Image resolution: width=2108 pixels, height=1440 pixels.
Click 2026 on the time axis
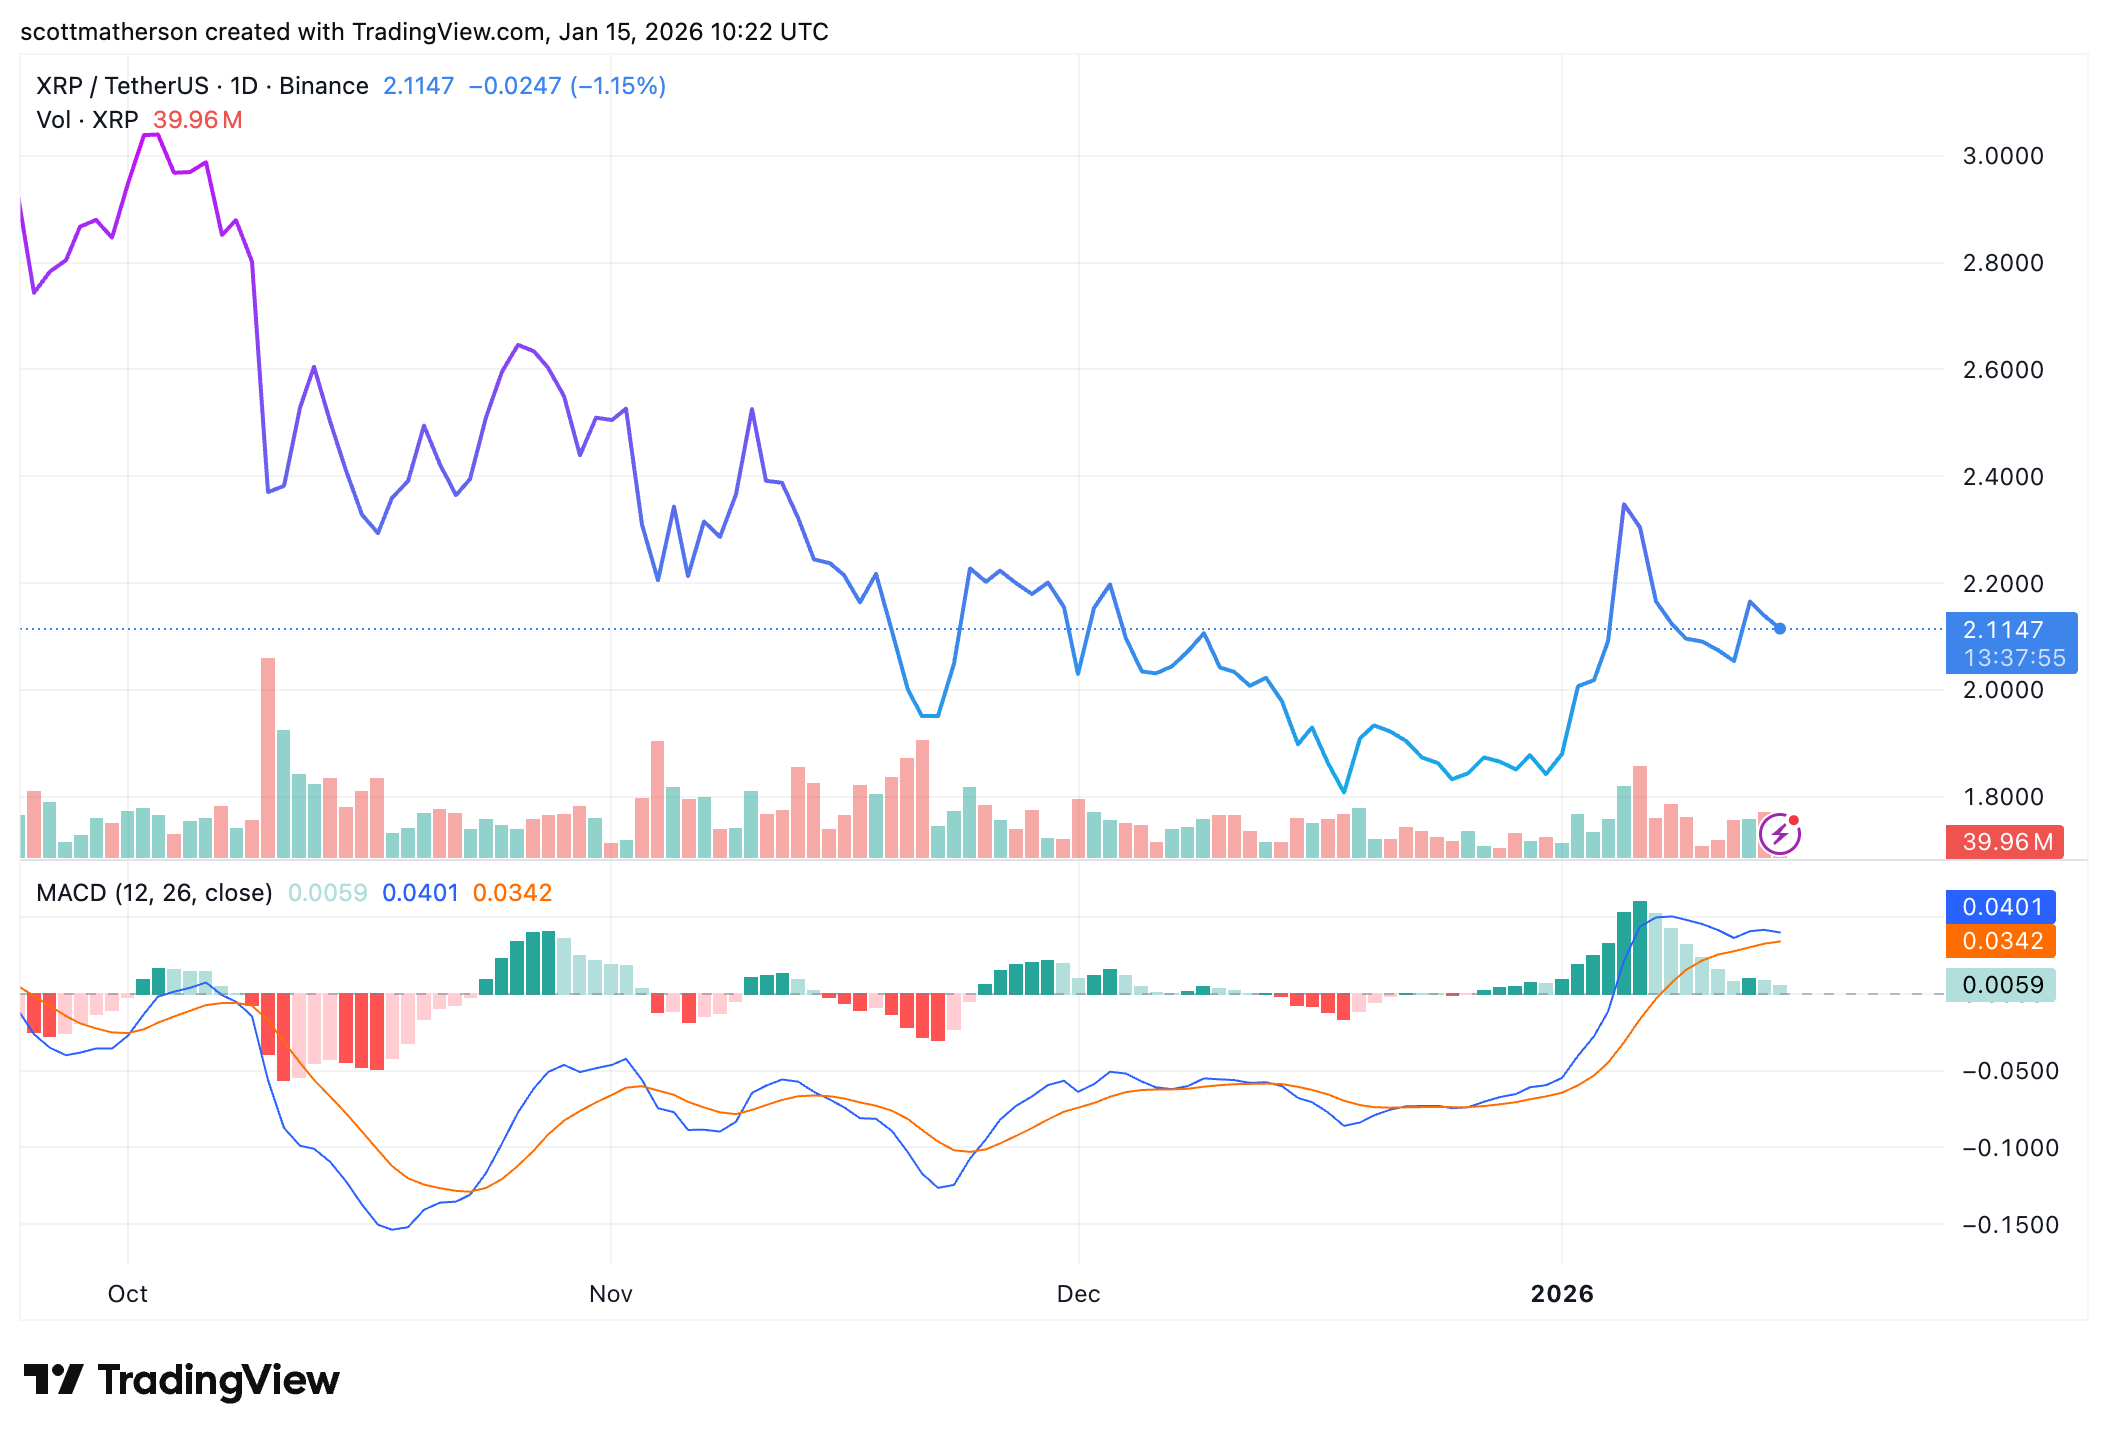pos(1562,1293)
